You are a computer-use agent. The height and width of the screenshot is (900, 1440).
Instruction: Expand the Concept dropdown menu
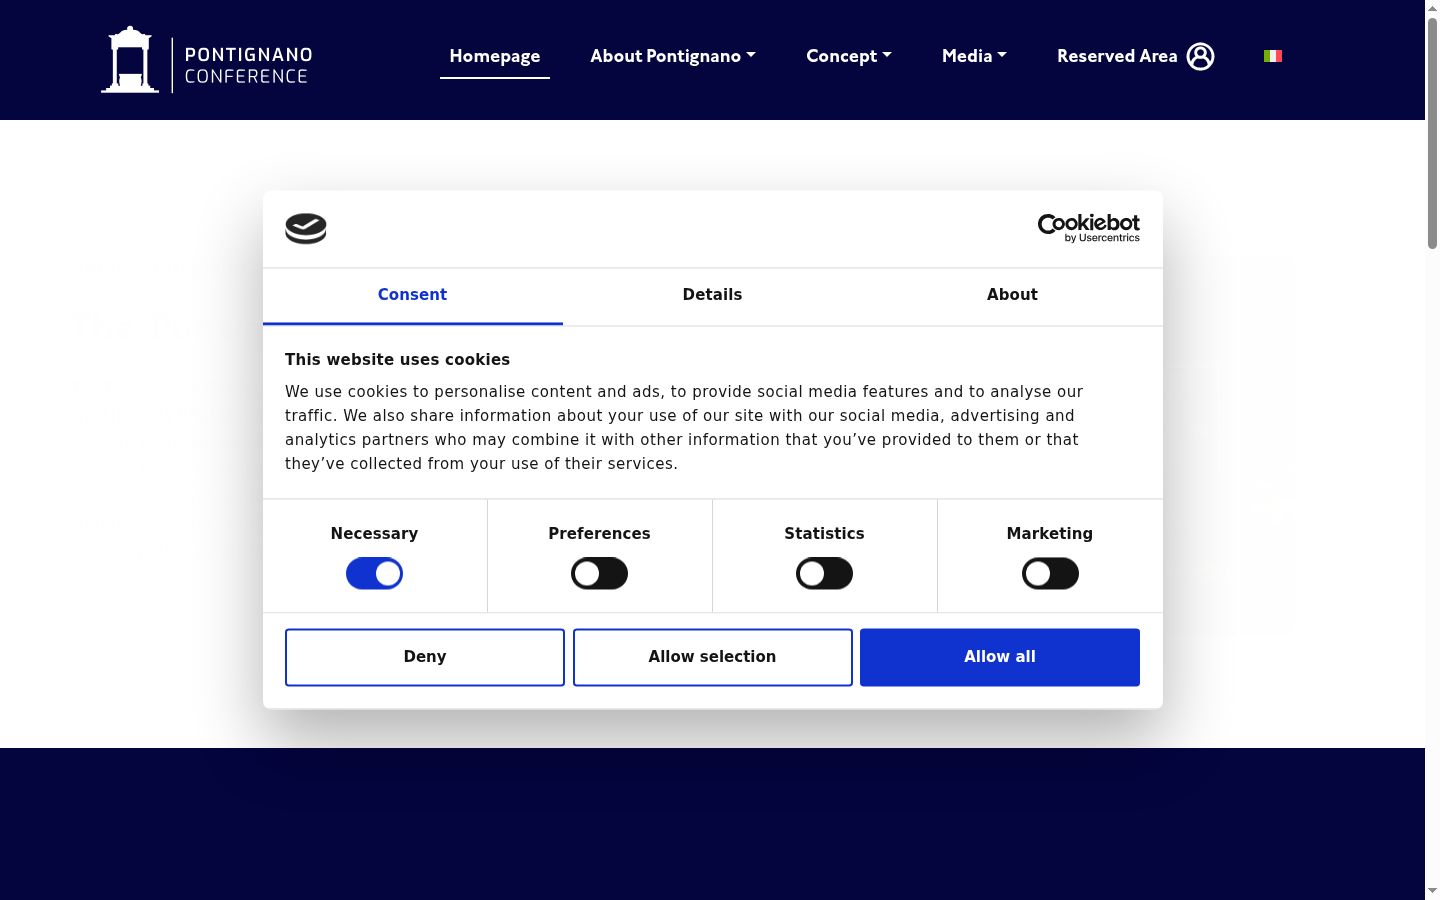(x=849, y=56)
